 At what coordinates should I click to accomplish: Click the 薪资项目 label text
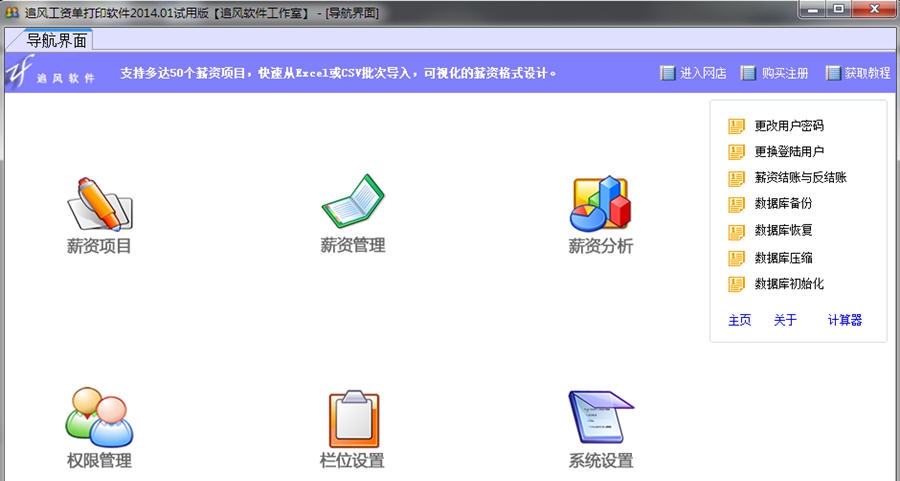[x=99, y=246]
